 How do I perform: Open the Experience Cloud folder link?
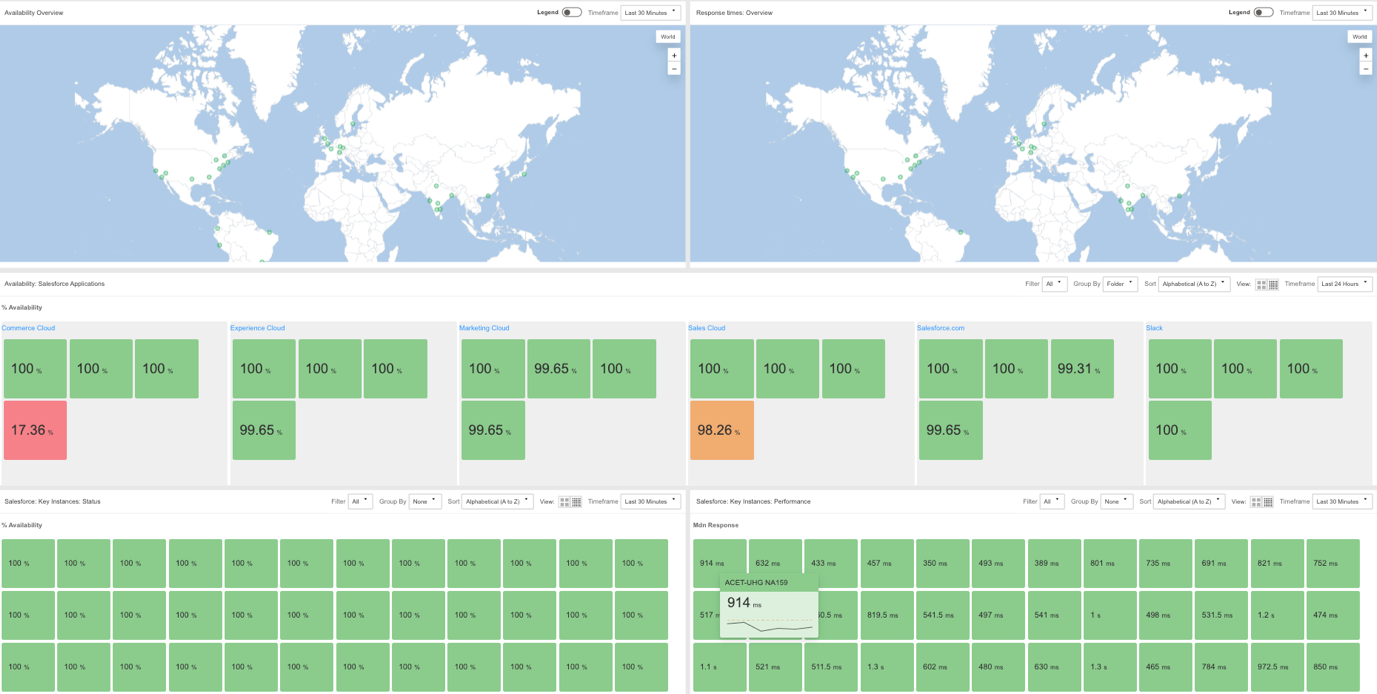click(258, 328)
